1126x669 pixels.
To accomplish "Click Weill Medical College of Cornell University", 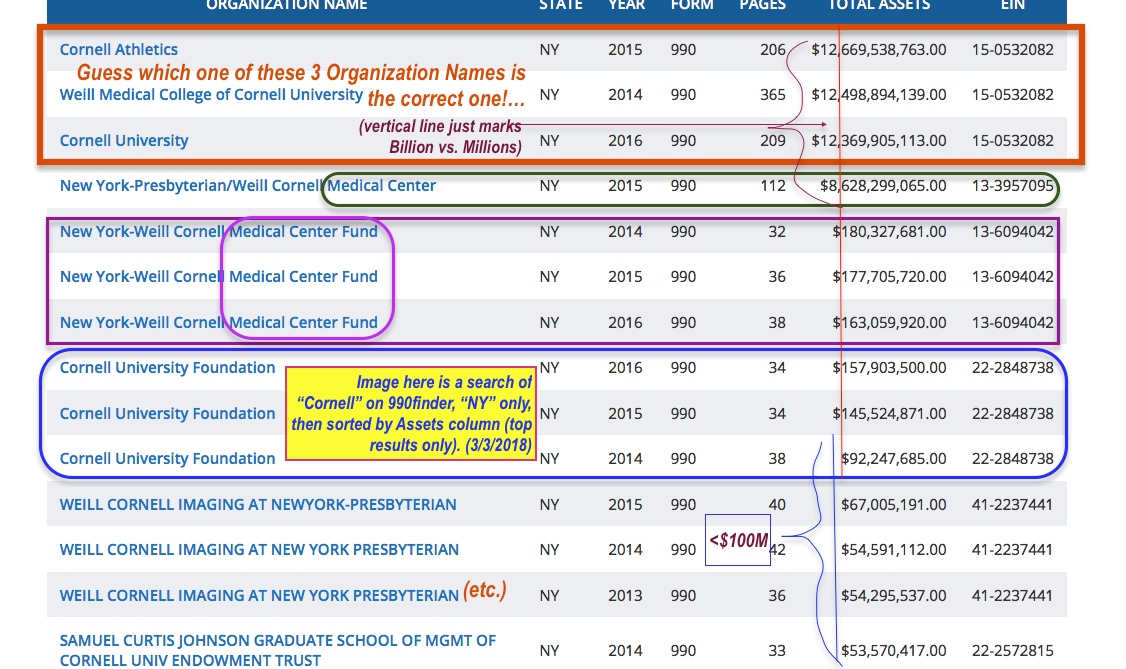I will click(211, 95).
